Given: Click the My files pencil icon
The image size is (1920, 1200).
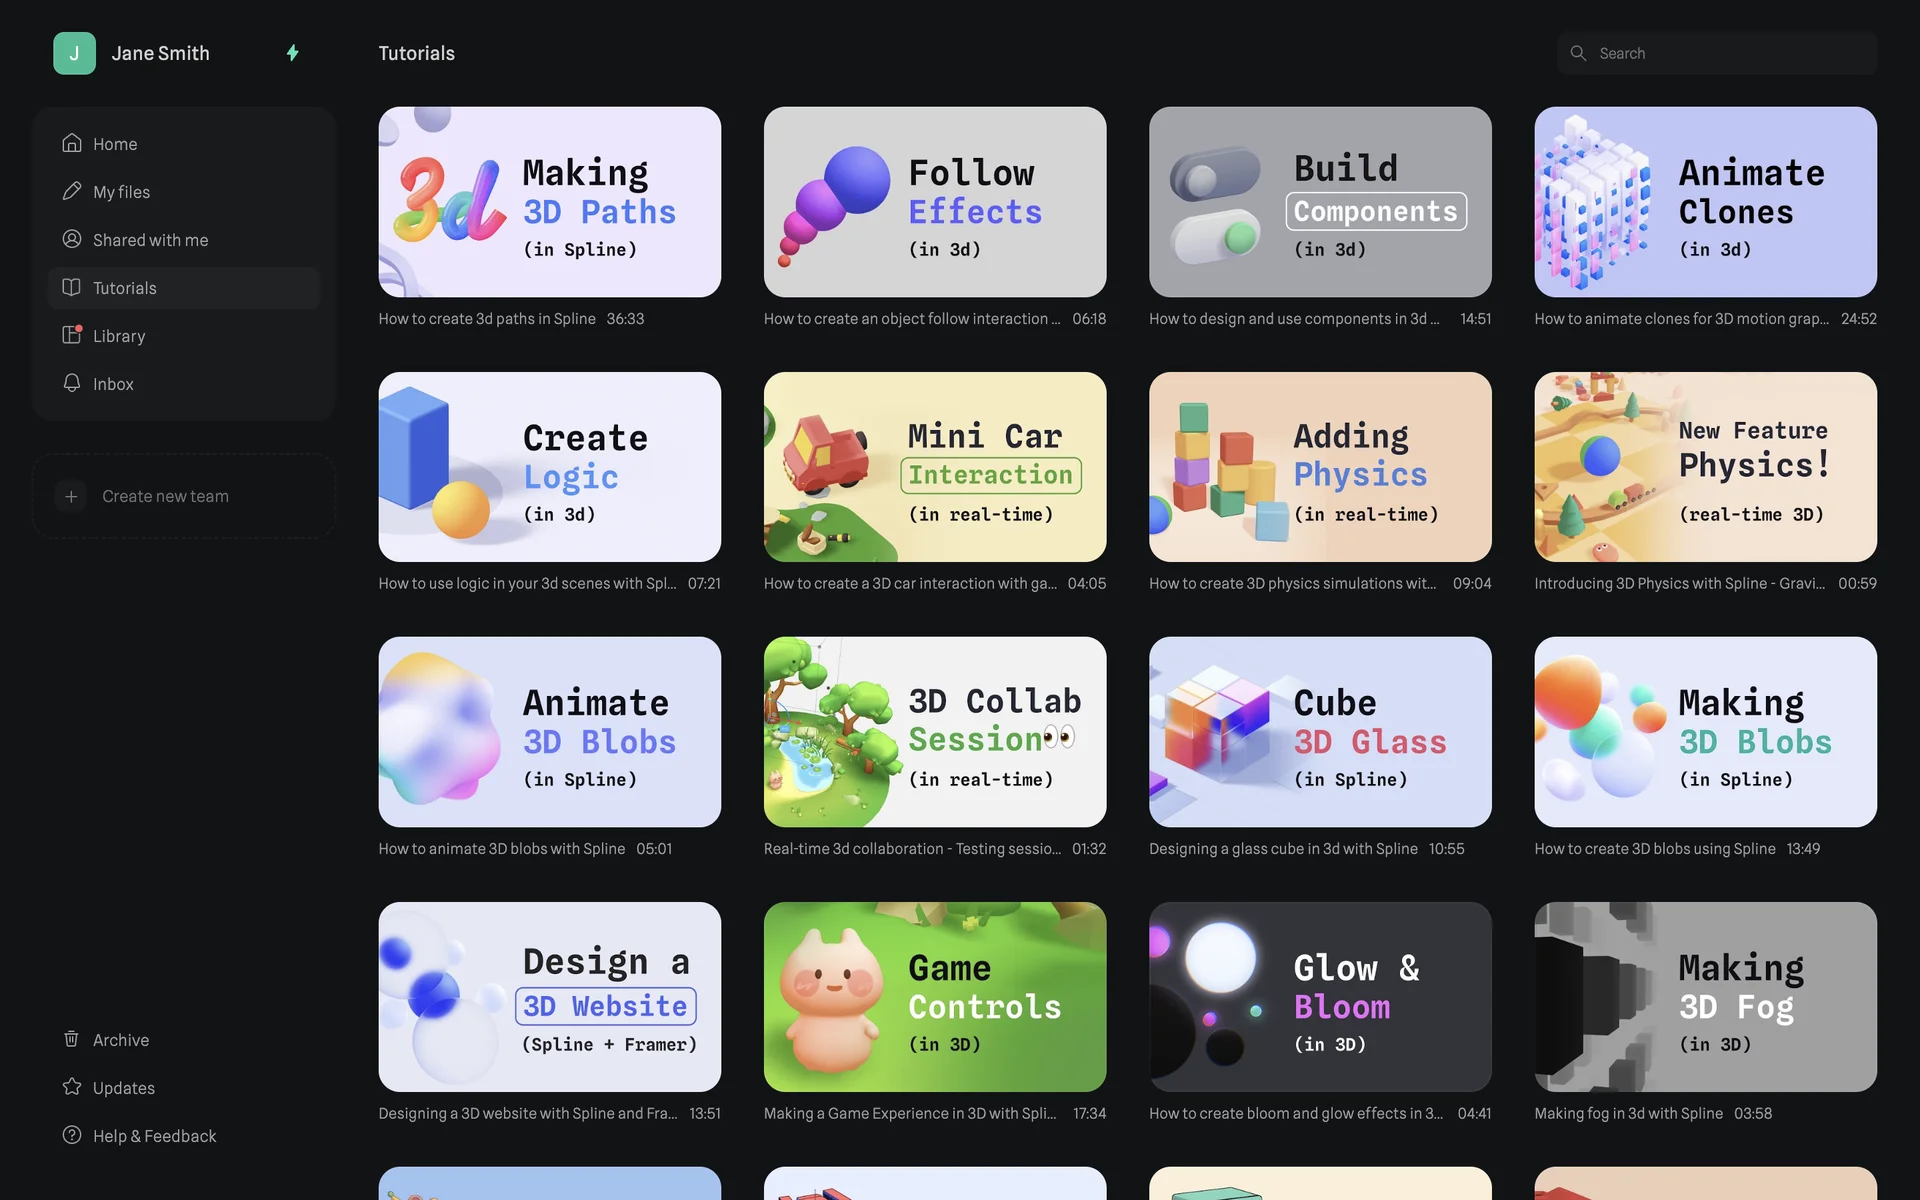Looking at the screenshot, I should (x=71, y=191).
